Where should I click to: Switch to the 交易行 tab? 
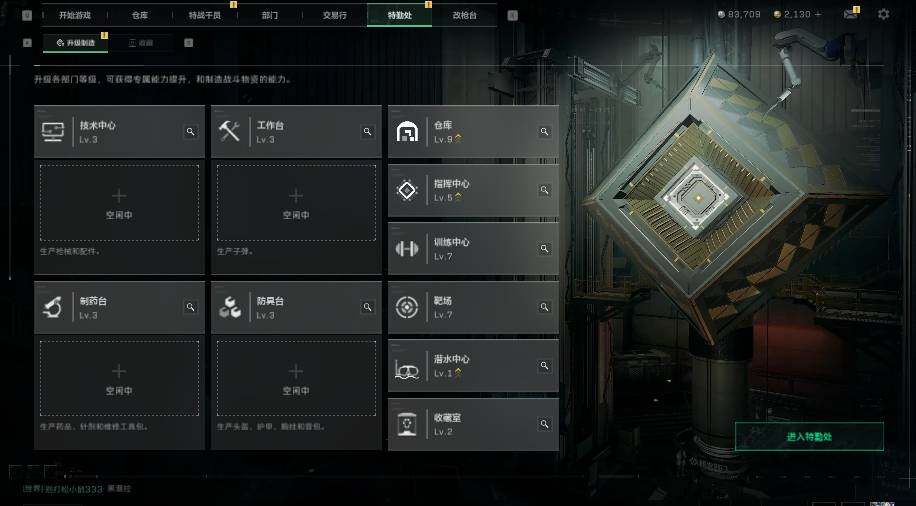[x=335, y=15]
